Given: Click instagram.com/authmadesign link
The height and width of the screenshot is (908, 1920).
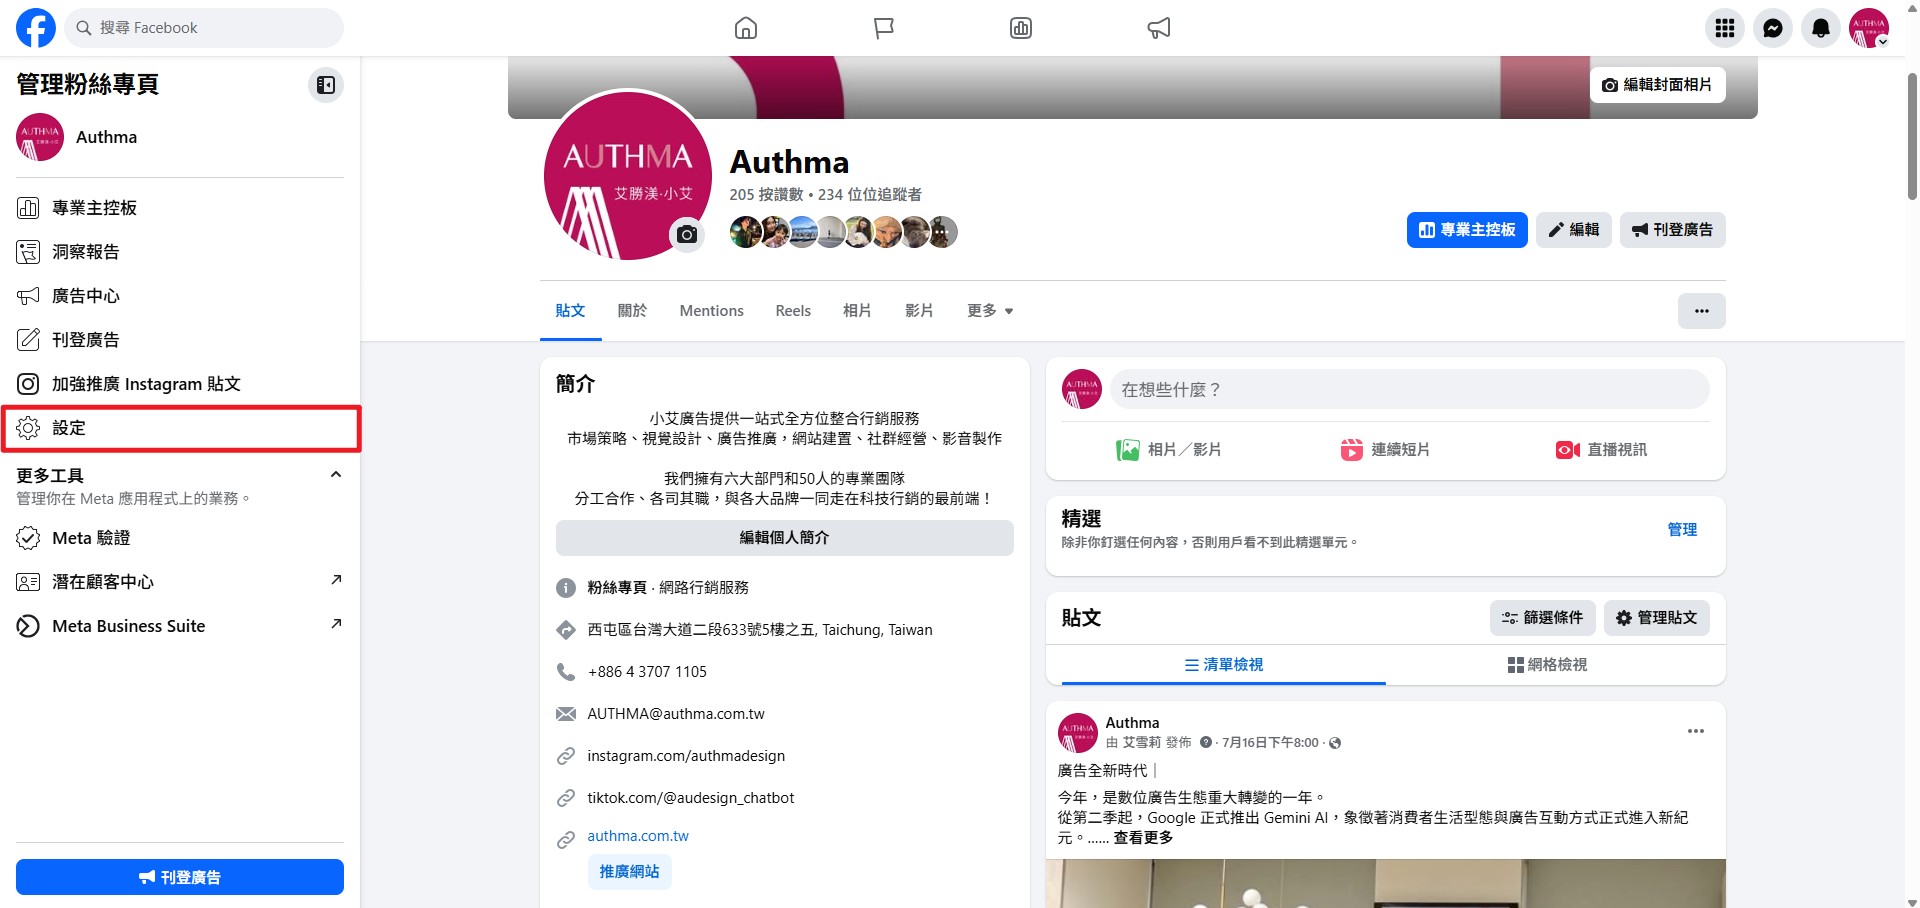Looking at the screenshot, I should (686, 756).
